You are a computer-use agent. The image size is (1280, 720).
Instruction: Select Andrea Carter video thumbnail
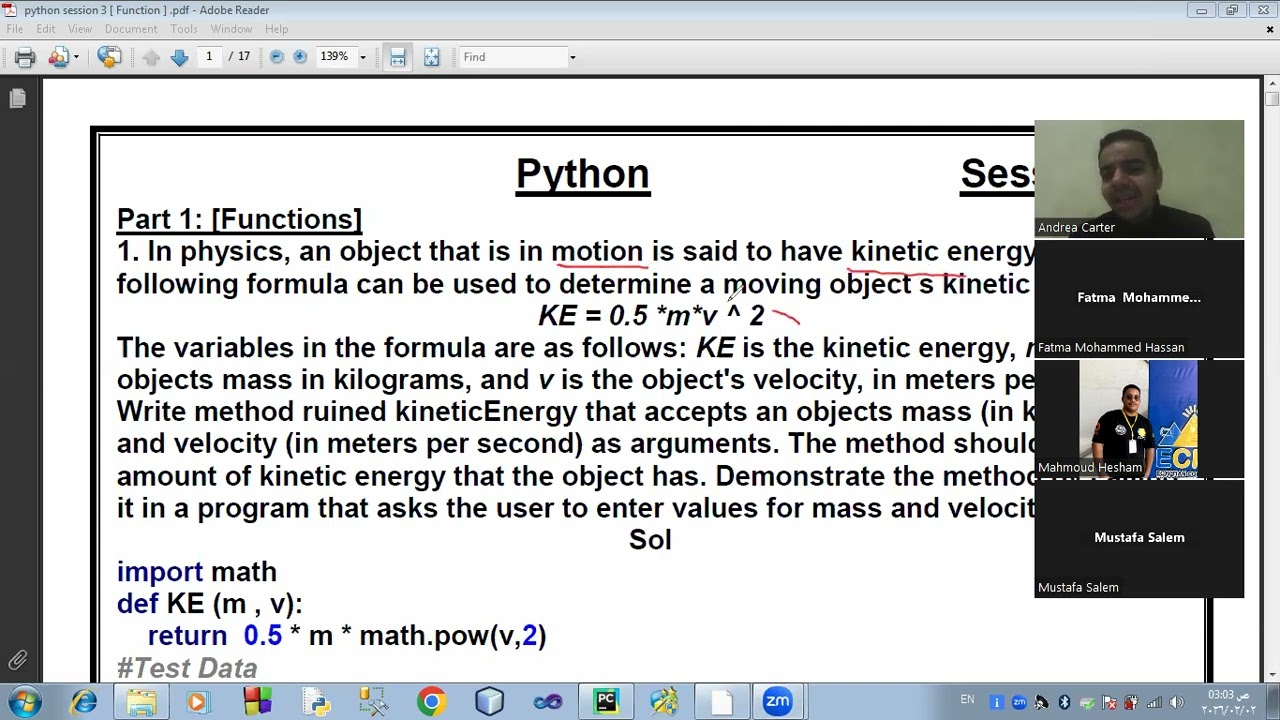tap(1139, 179)
